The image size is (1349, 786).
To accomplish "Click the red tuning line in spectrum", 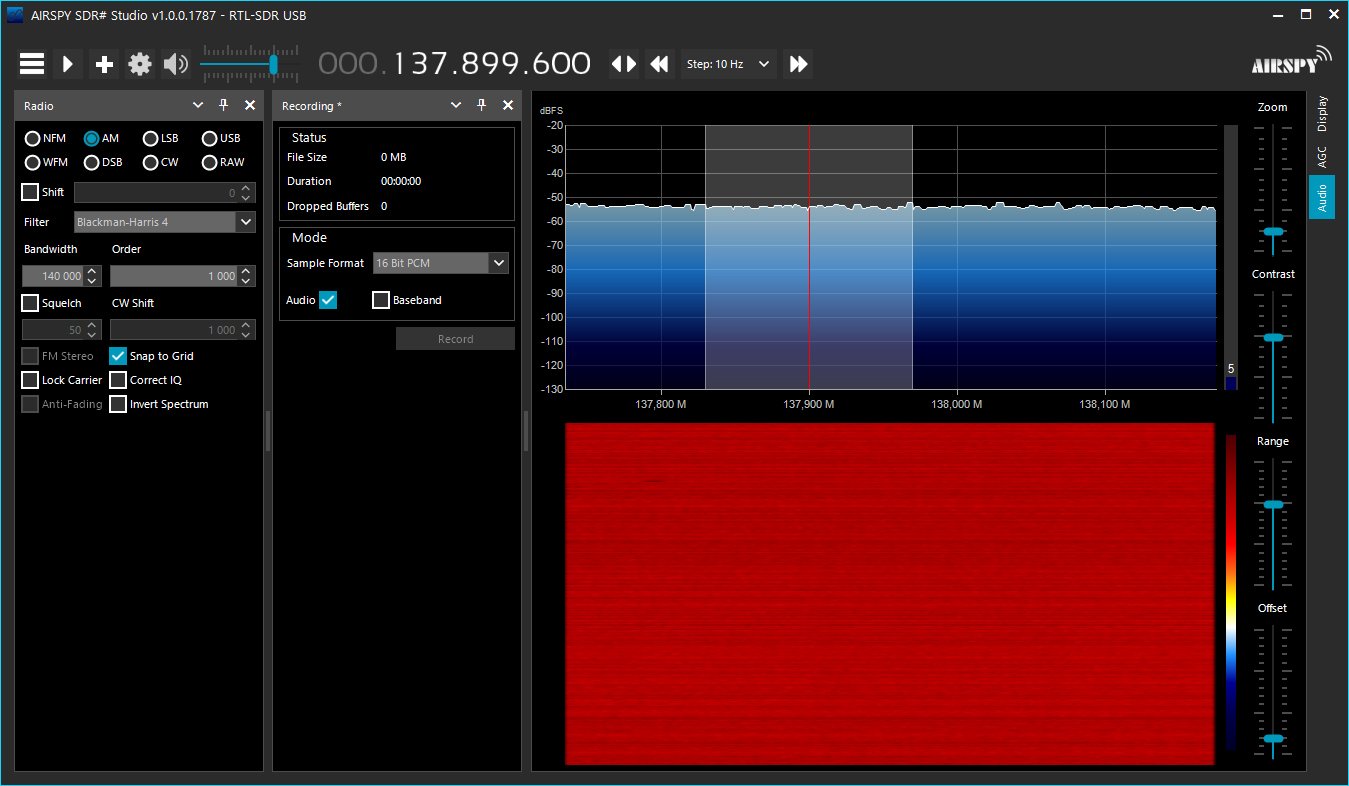I will (x=809, y=257).
